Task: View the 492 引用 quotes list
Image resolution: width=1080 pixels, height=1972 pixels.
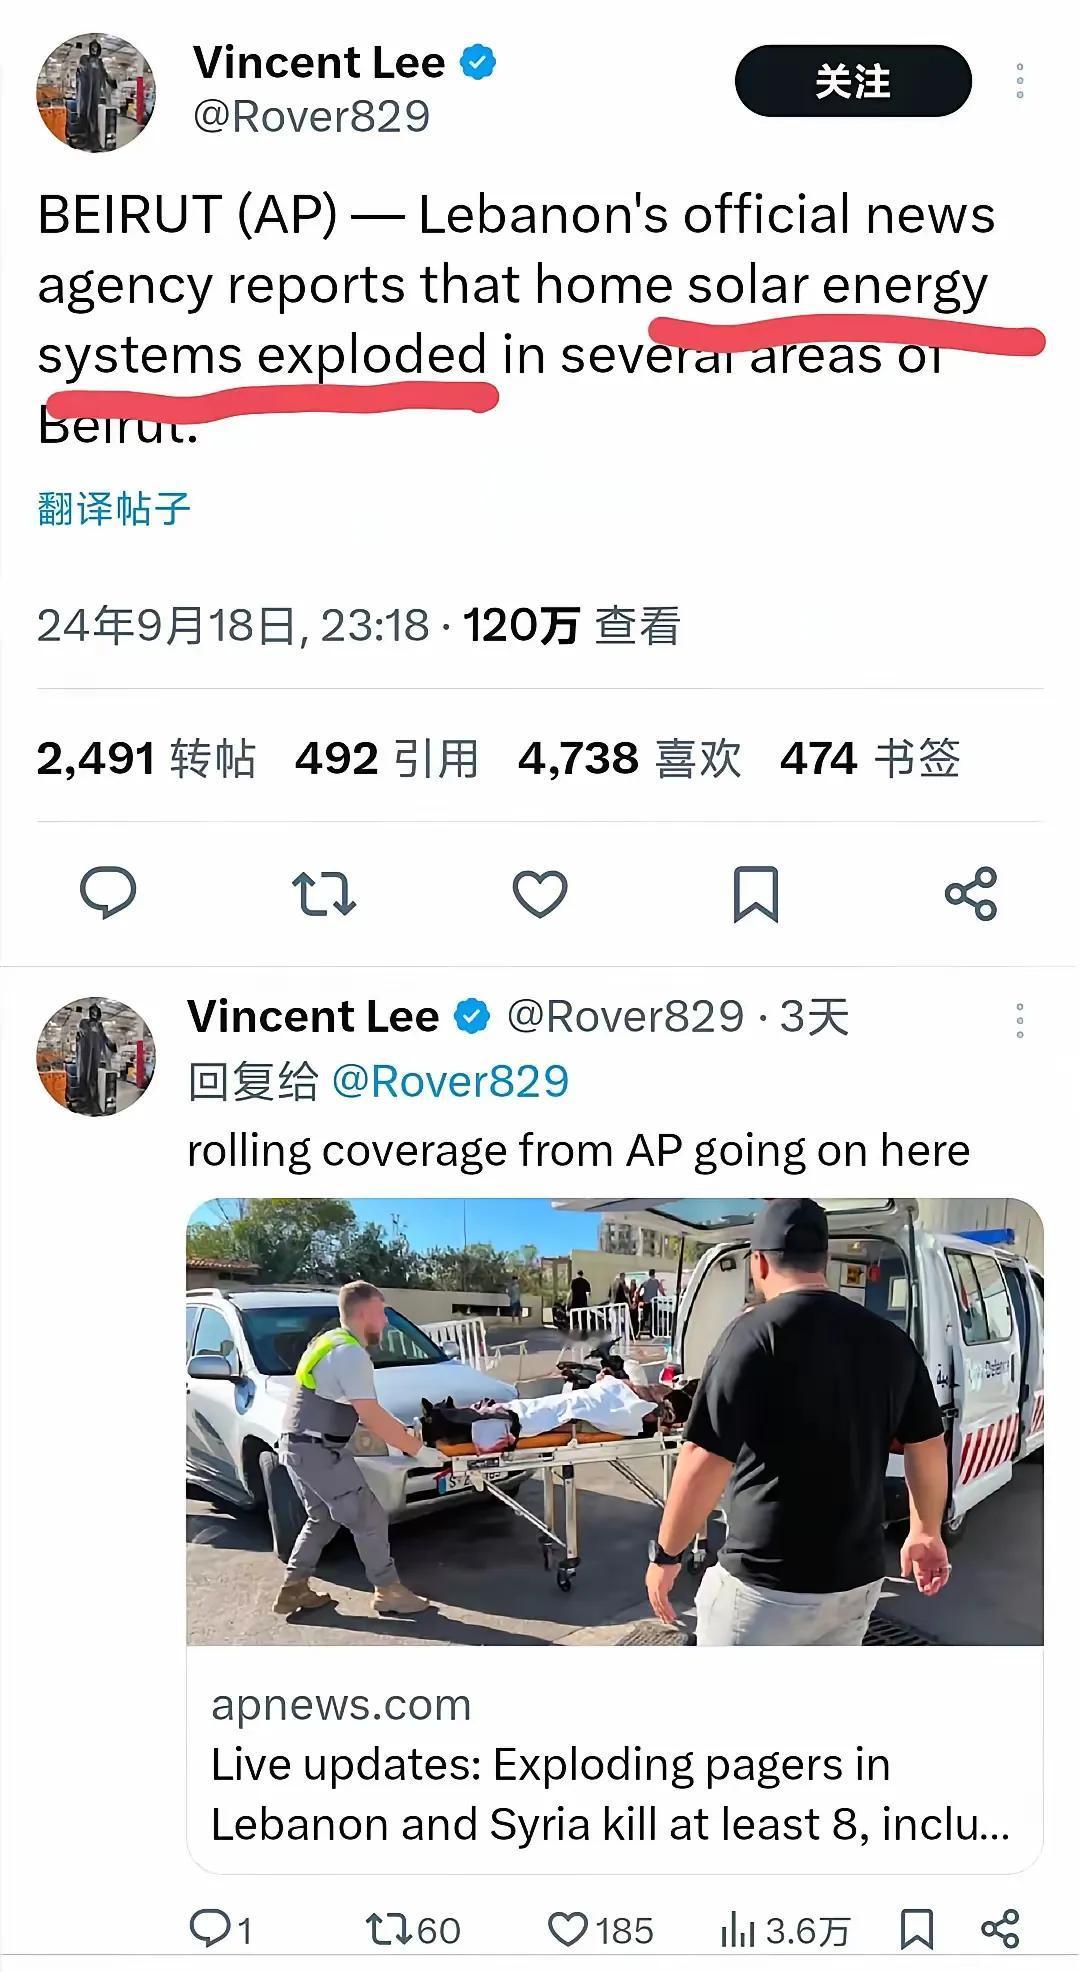Action: coord(386,758)
